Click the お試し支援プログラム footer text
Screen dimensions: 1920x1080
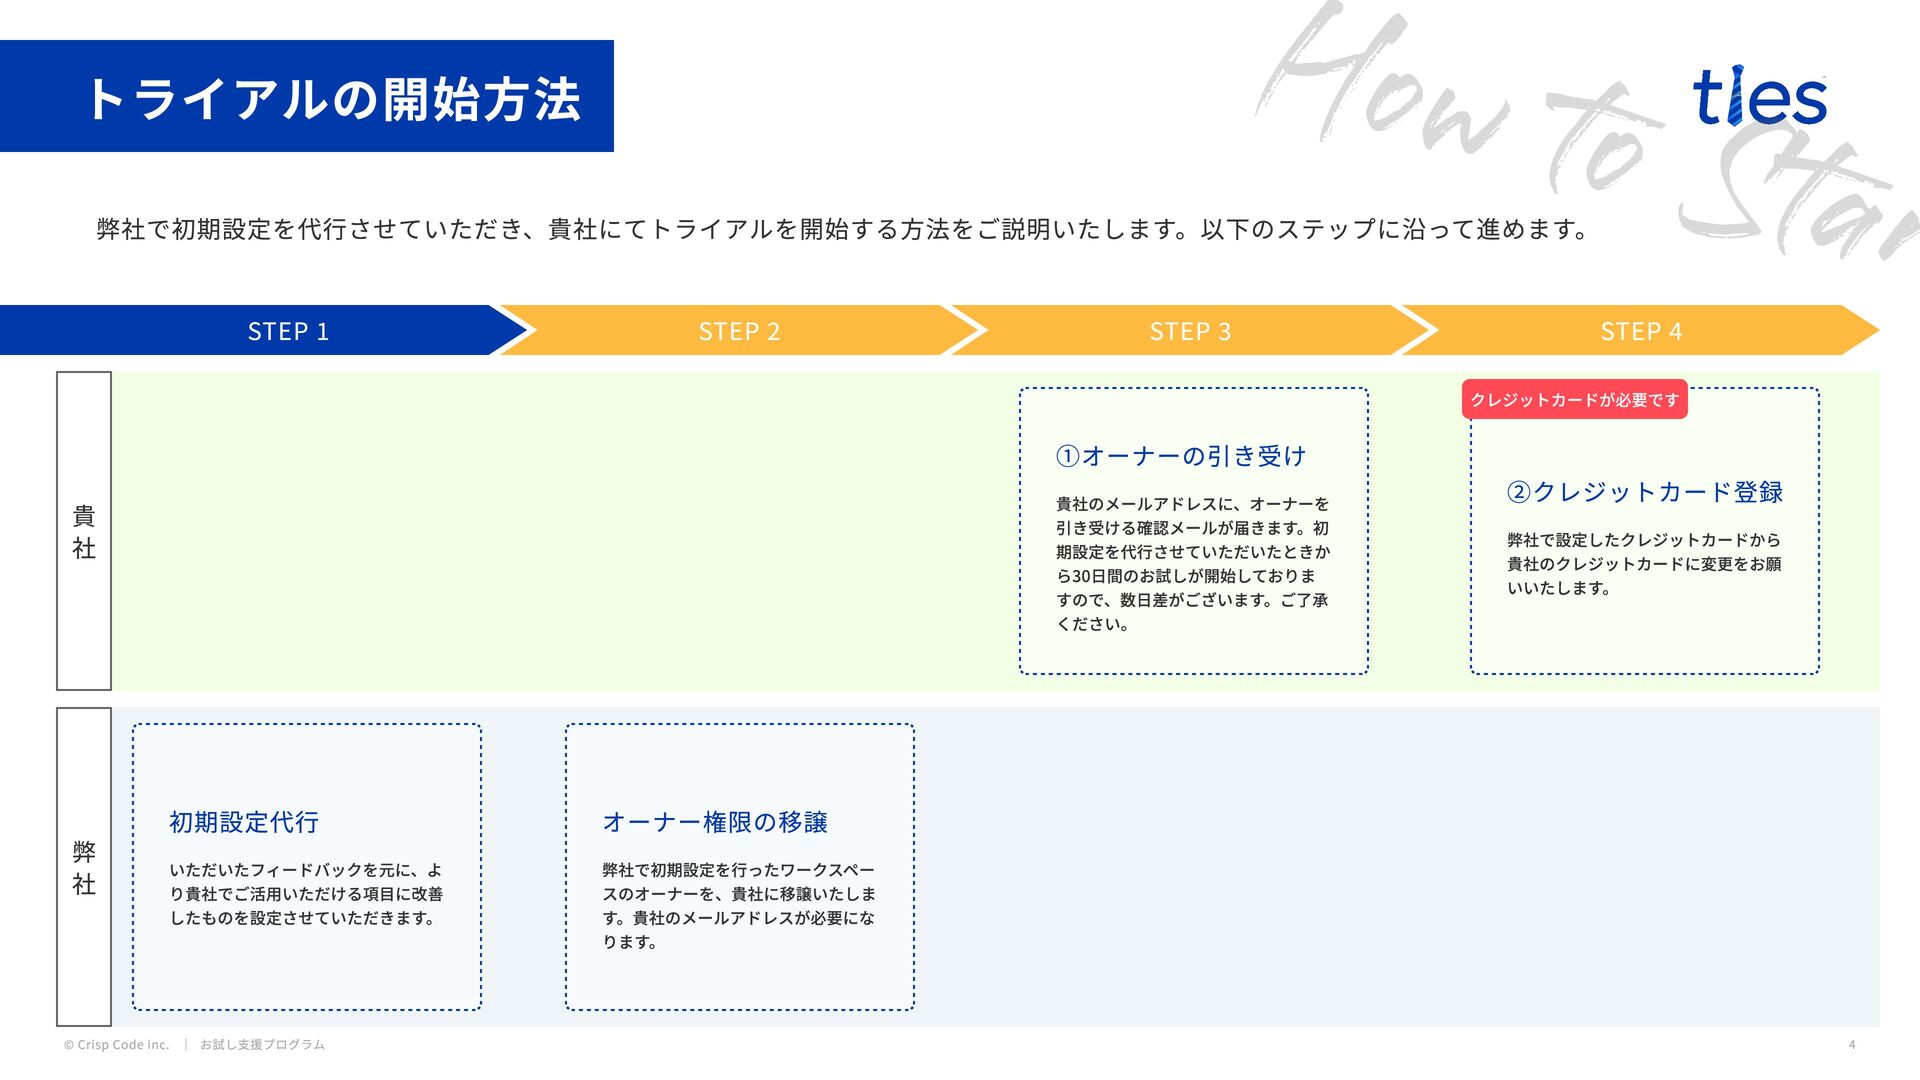click(262, 1044)
